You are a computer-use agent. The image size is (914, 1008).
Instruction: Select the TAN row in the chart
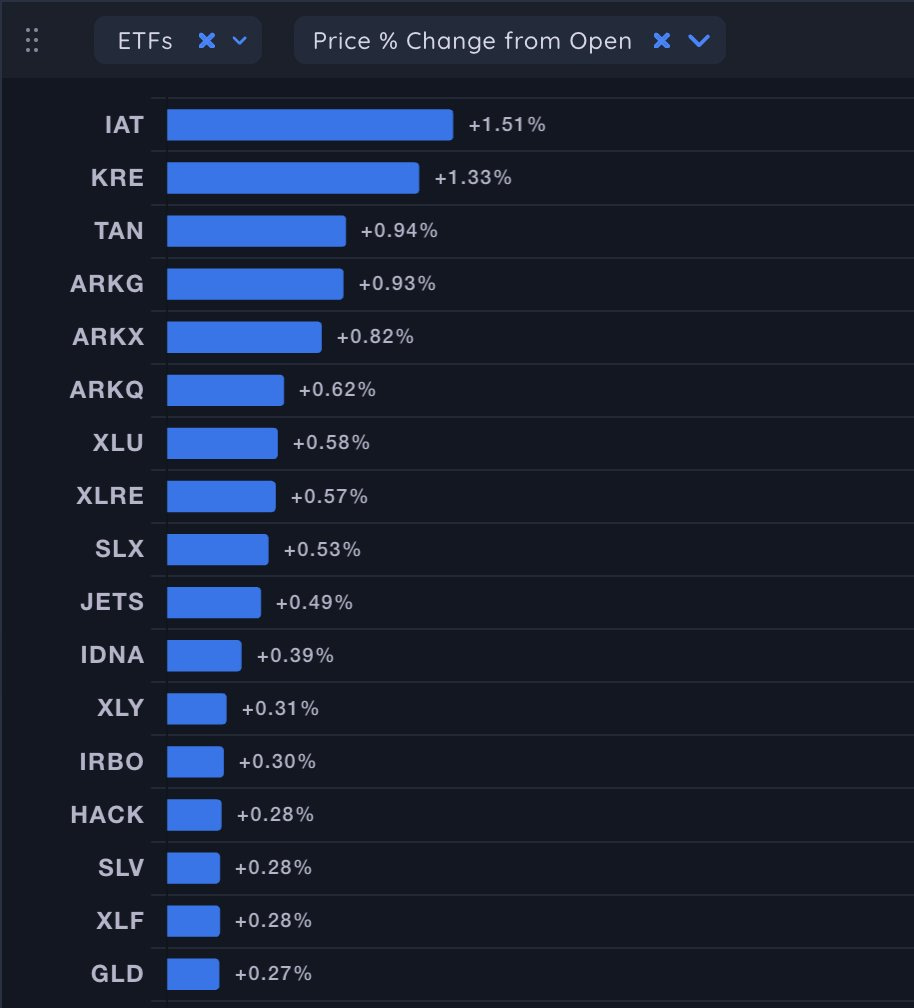coord(255,230)
